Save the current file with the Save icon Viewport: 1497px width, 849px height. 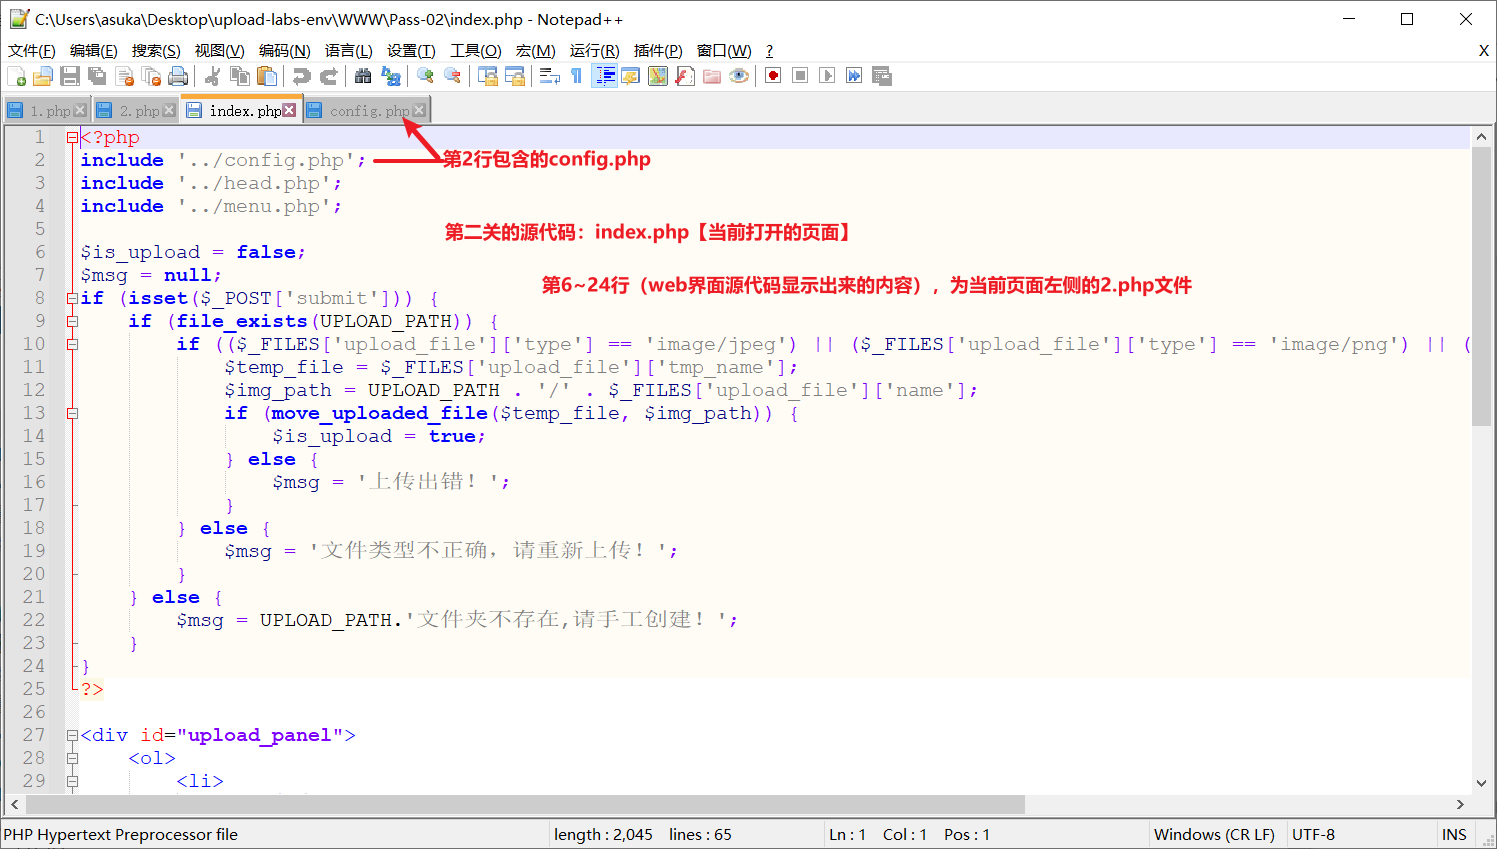[70, 76]
